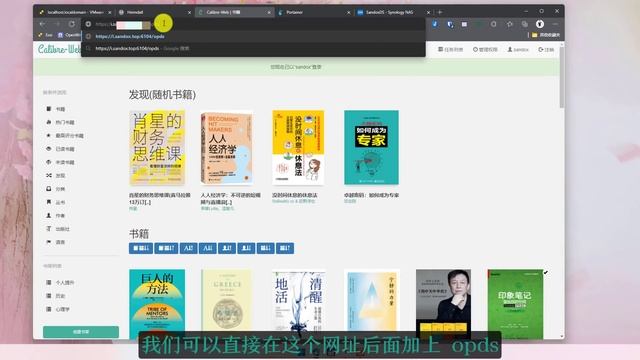The image size is (640, 360).
Task: Select the Calibre-Web browser tab
Action: coord(233,12)
